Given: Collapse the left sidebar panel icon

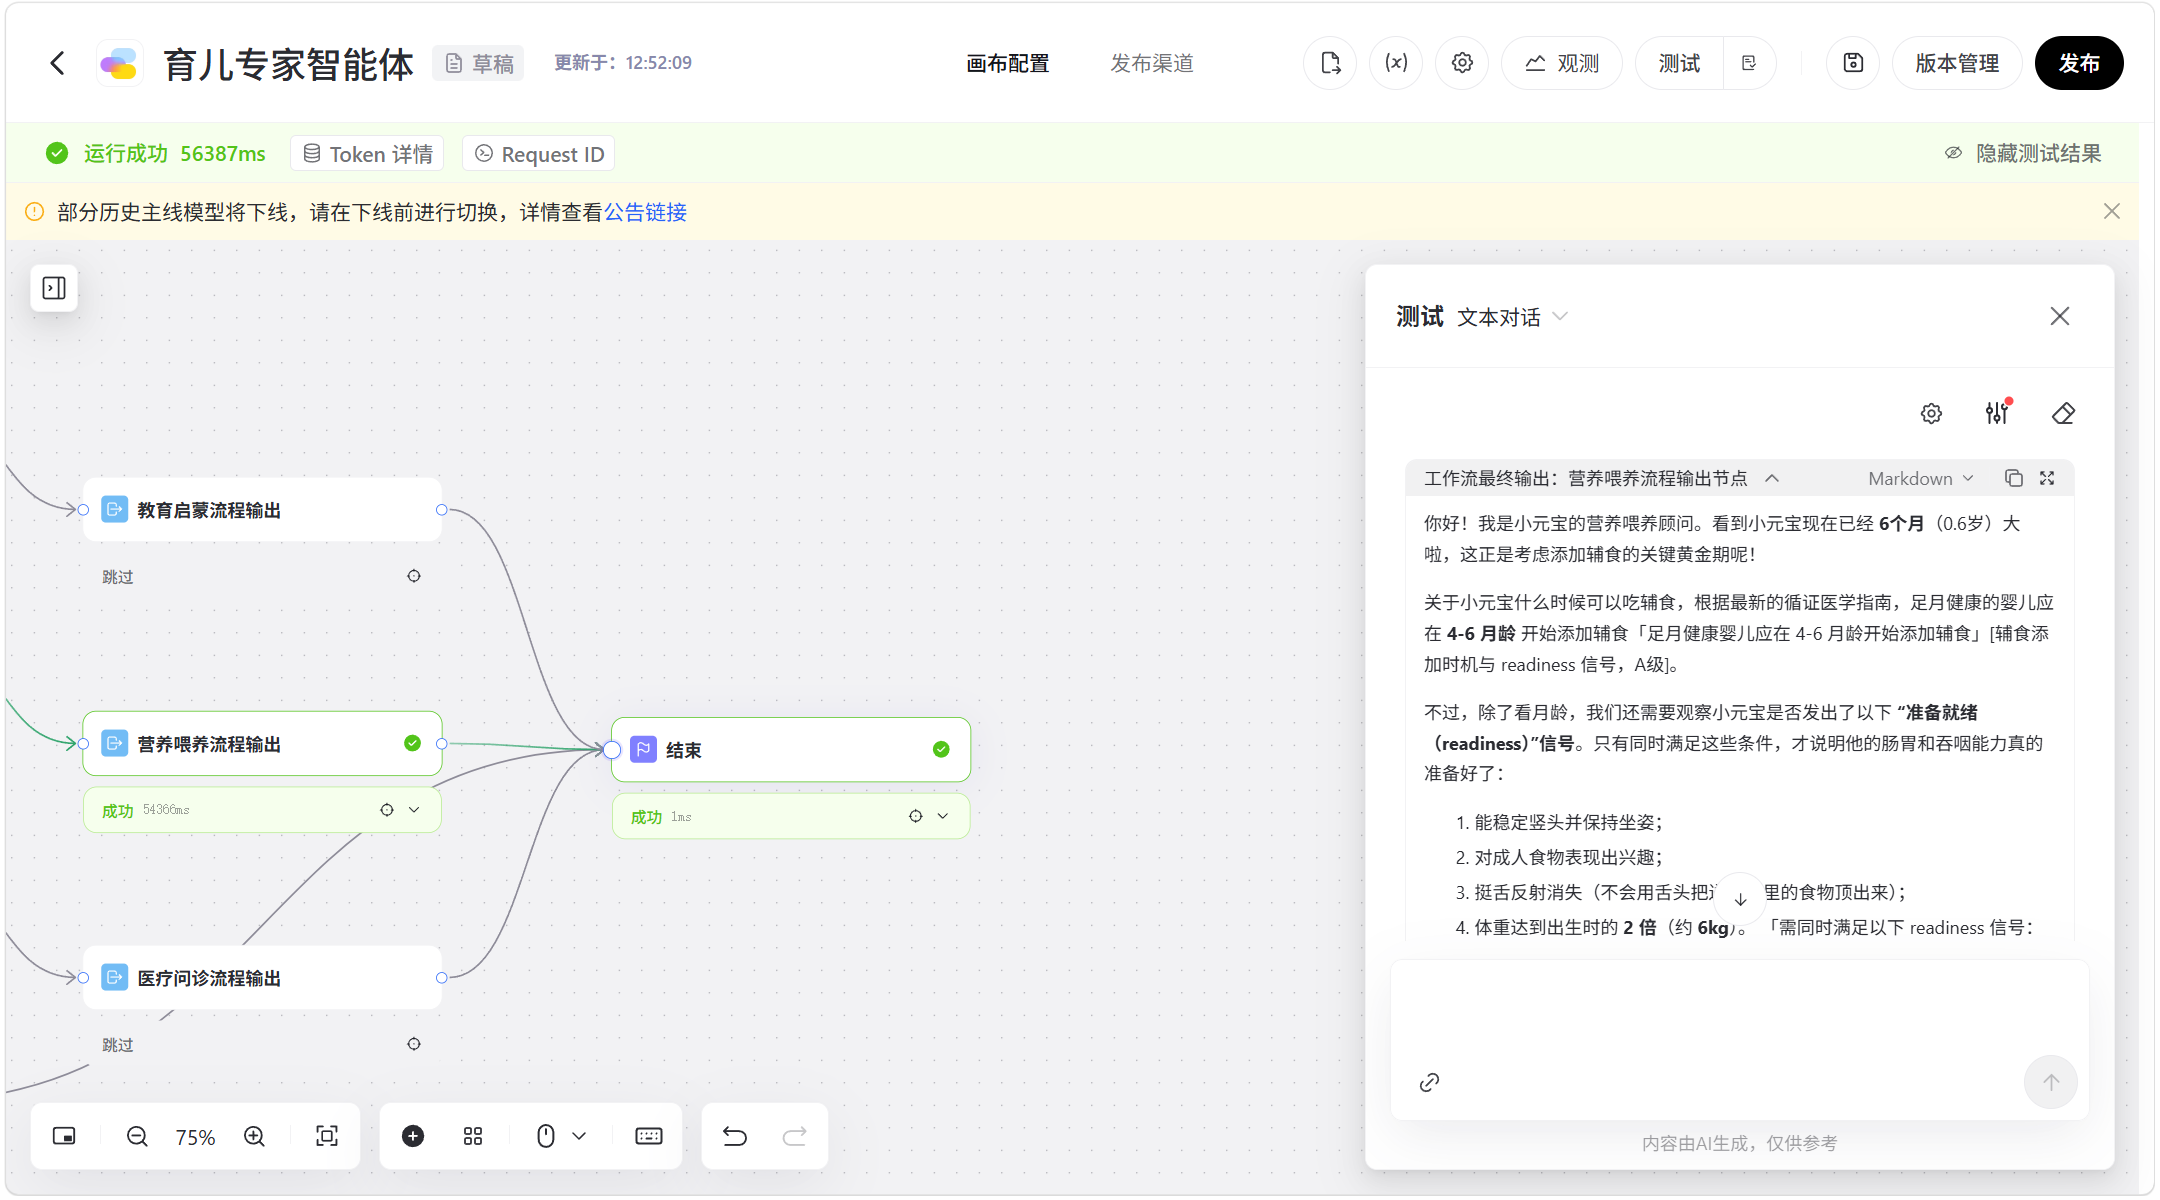Looking at the screenshot, I should pos(54,288).
